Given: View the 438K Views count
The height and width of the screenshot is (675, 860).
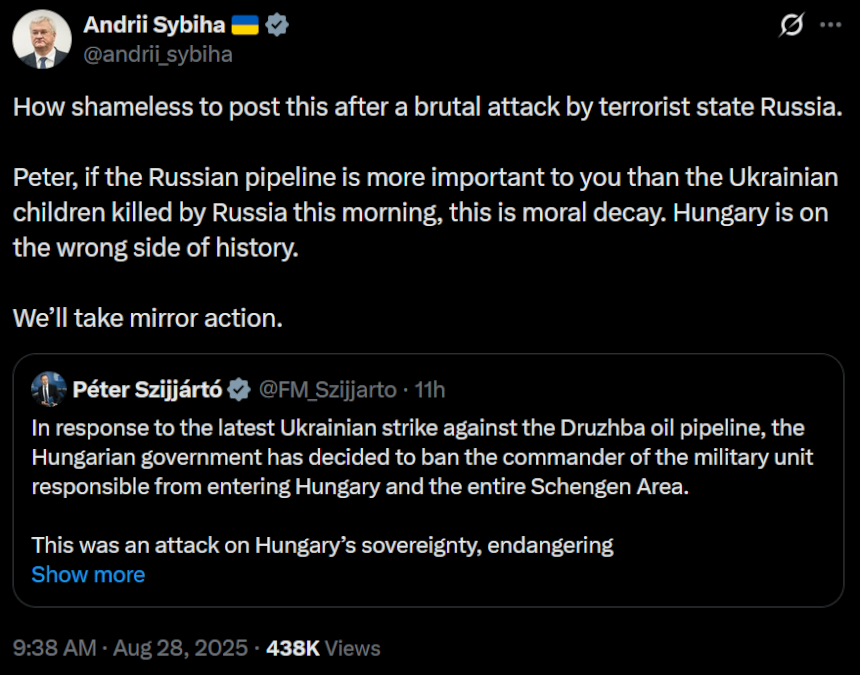Looking at the screenshot, I should point(323,648).
